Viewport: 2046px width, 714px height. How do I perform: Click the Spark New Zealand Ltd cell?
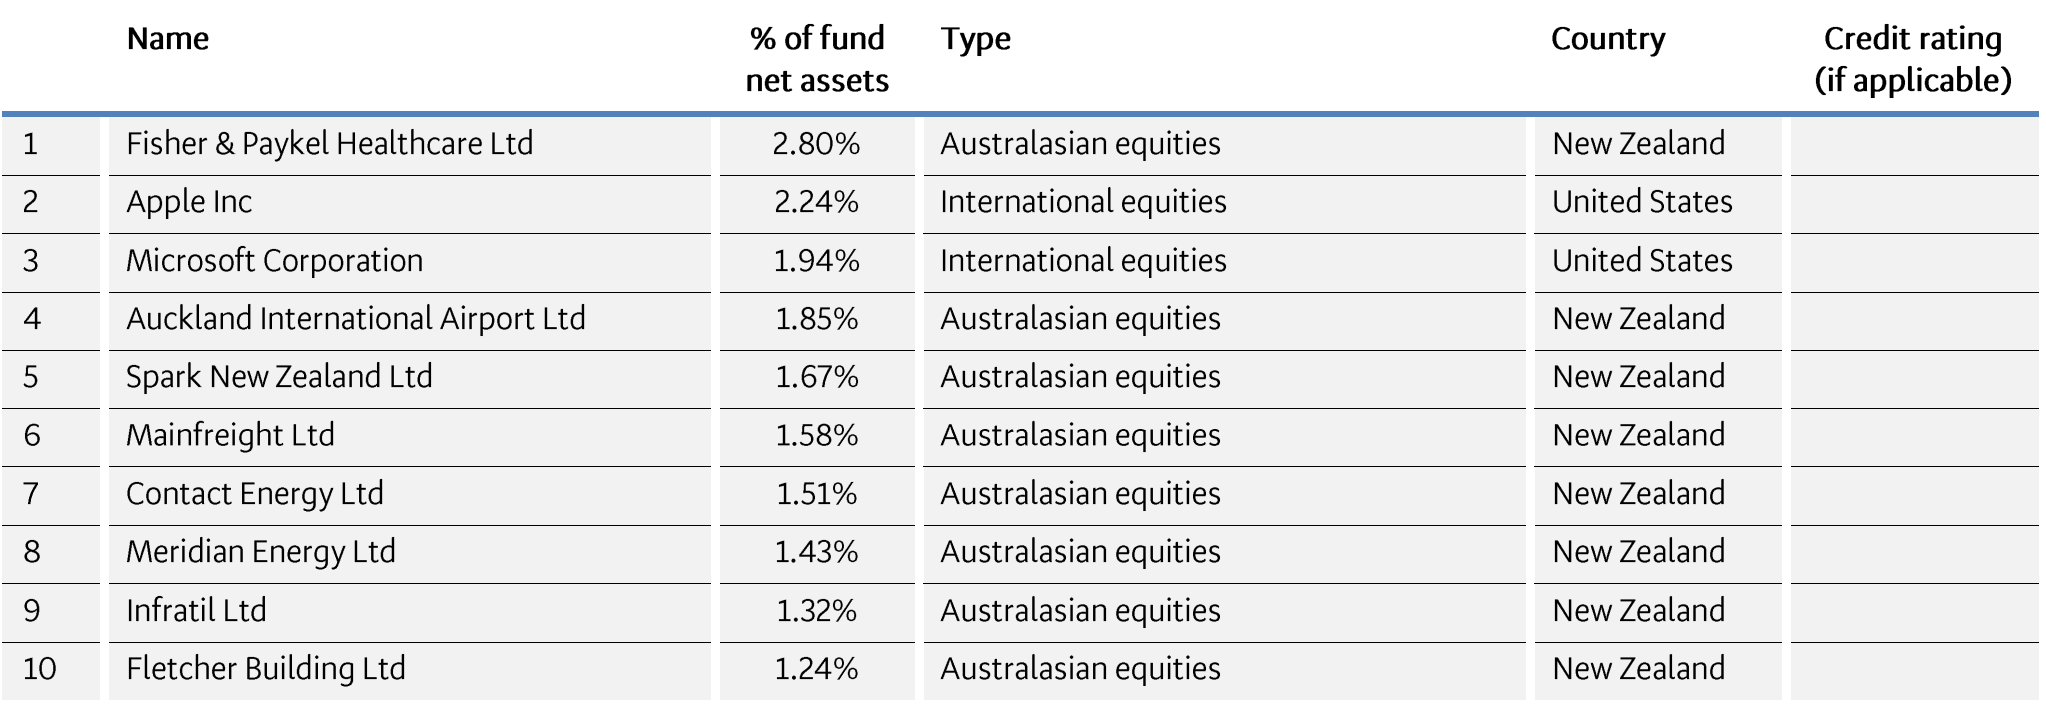click(x=279, y=377)
